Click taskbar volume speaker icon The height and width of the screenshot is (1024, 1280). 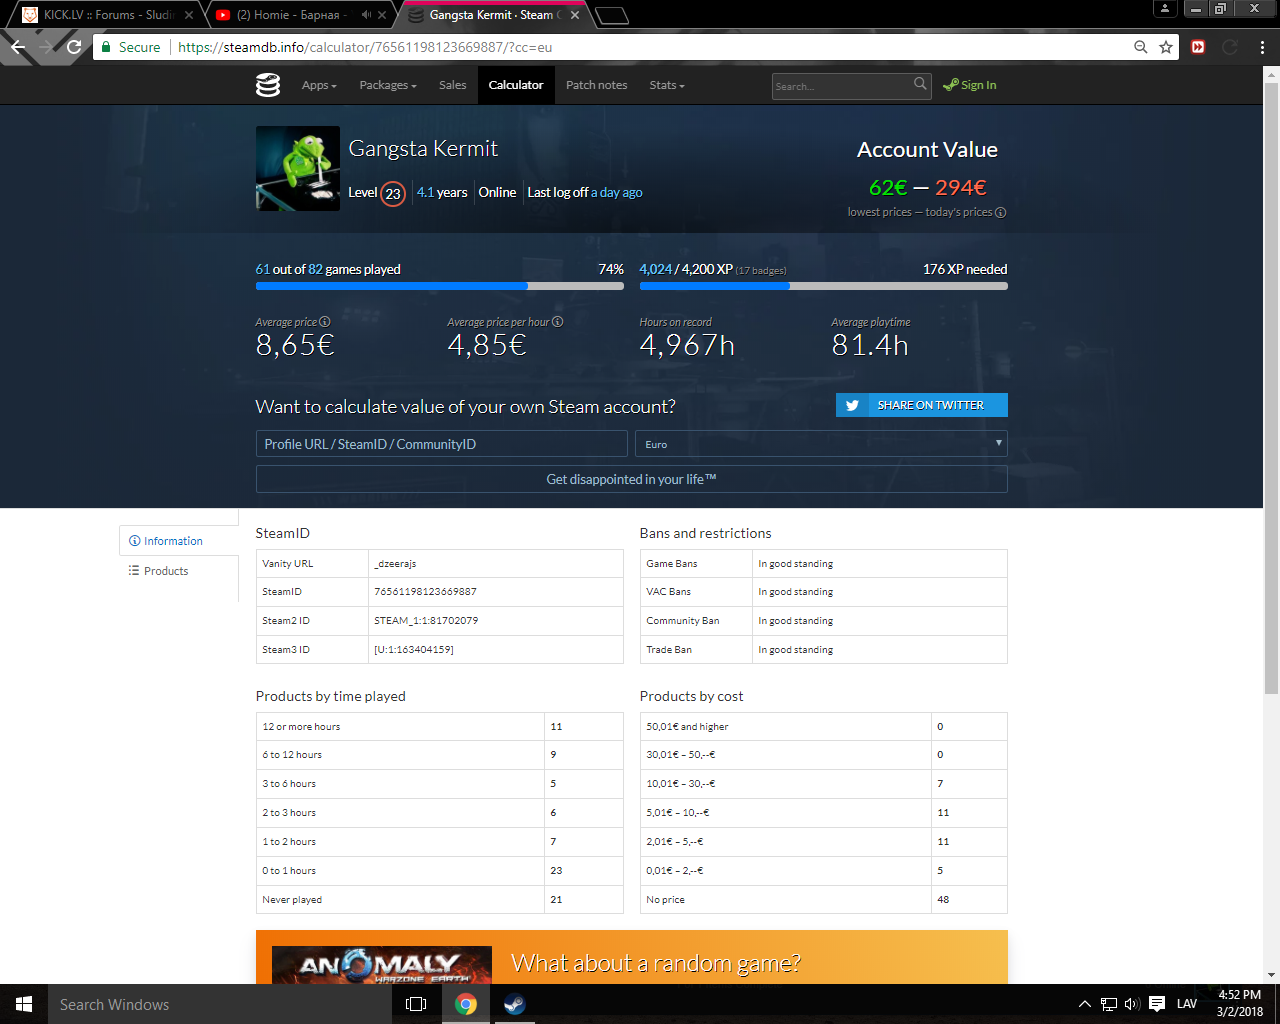1132,1004
